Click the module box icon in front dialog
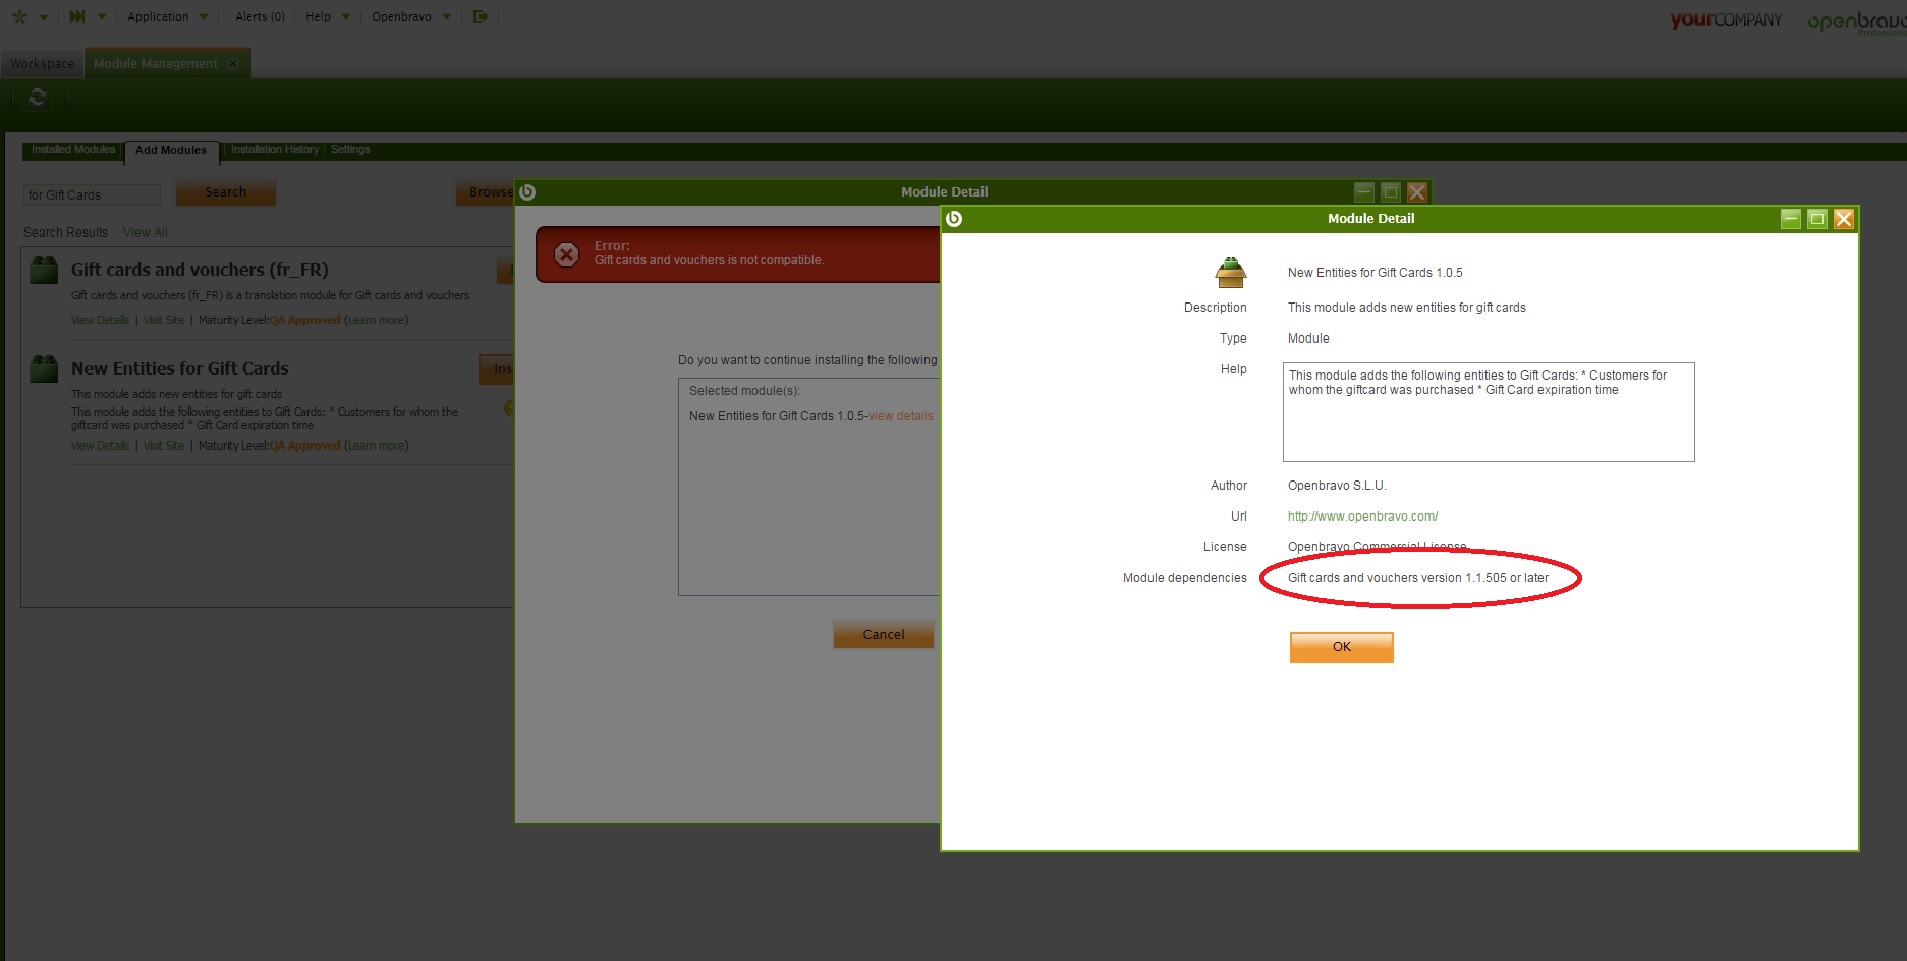The image size is (1907, 961). pyautogui.click(x=1230, y=272)
